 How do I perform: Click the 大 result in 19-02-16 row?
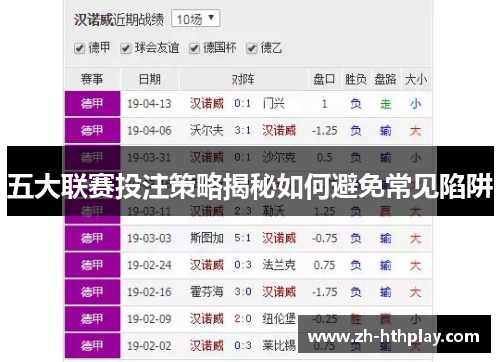point(415,292)
